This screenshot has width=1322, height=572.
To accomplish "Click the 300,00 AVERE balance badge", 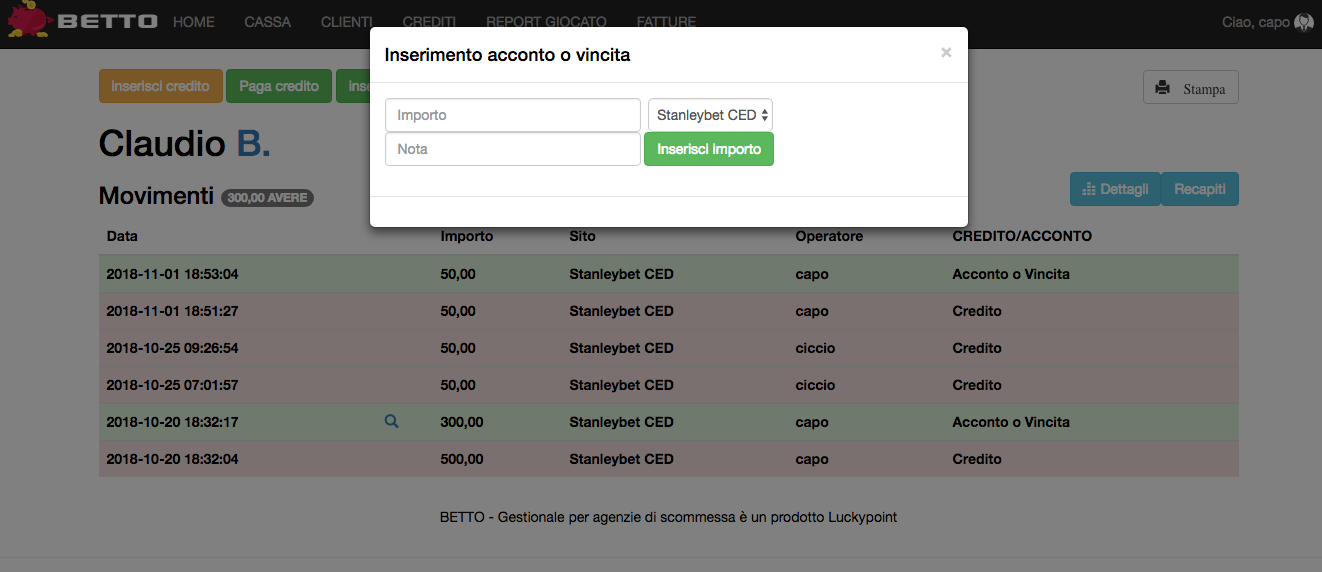I will pos(267,198).
